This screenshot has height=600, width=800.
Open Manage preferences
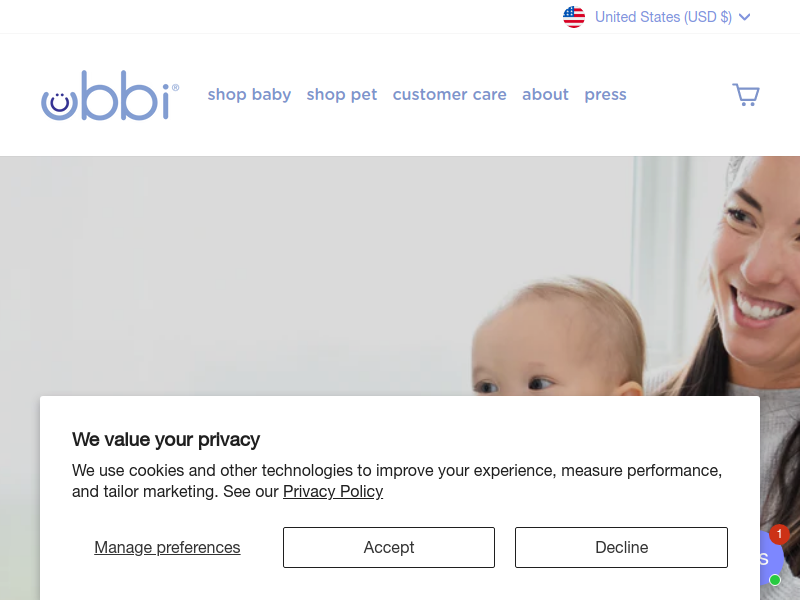(167, 547)
